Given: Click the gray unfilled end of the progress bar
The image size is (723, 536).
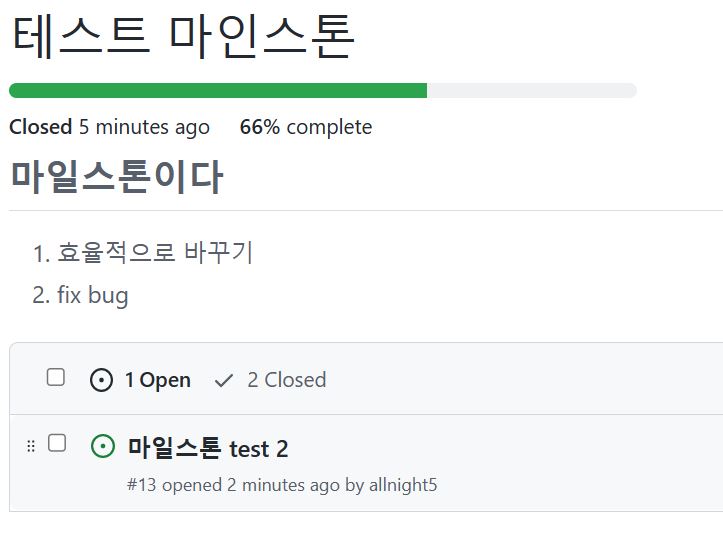Looking at the screenshot, I should (x=532, y=90).
